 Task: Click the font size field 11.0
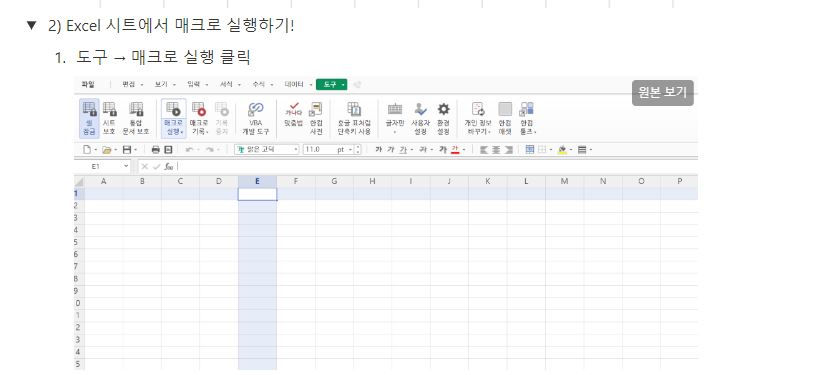(319, 150)
